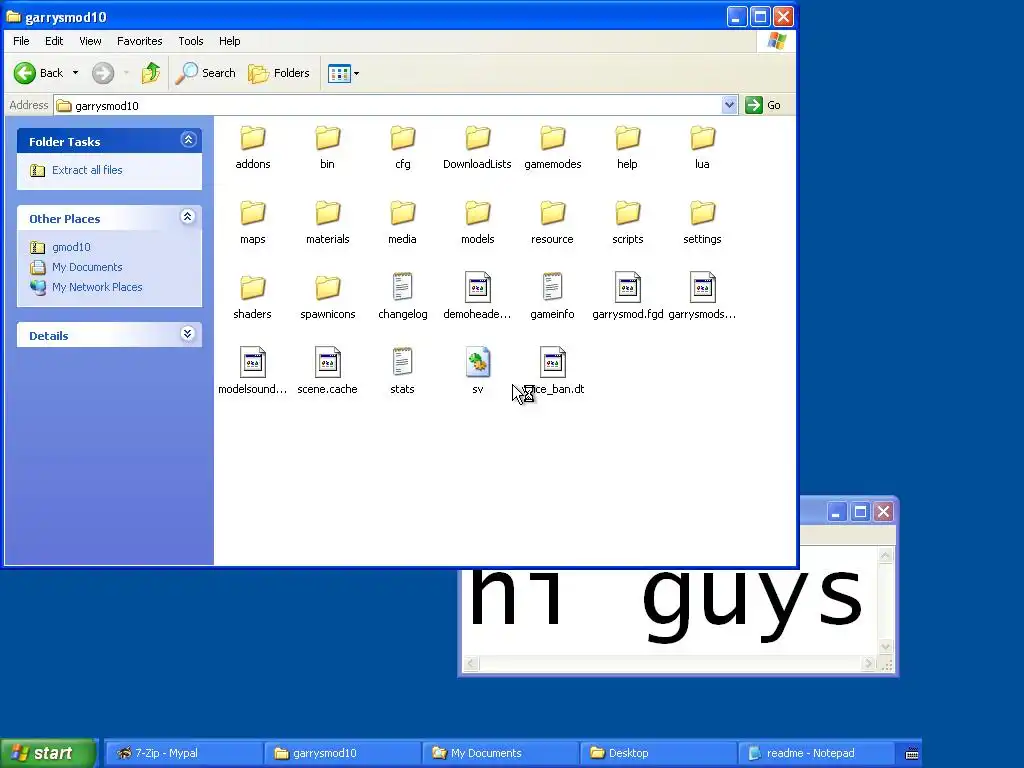Select the help folder

point(627,148)
